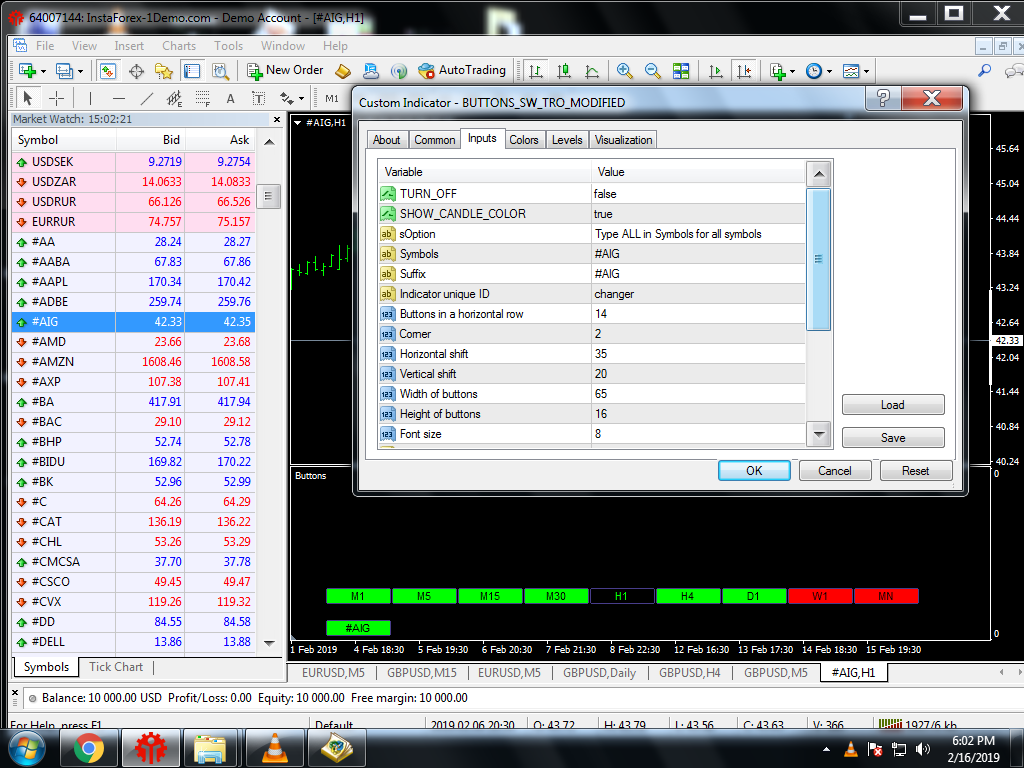The width and height of the screenshot is (1024, 768).
Task: Switch to M1 timeframe in toolbar
Action: (x=332, y=99)
